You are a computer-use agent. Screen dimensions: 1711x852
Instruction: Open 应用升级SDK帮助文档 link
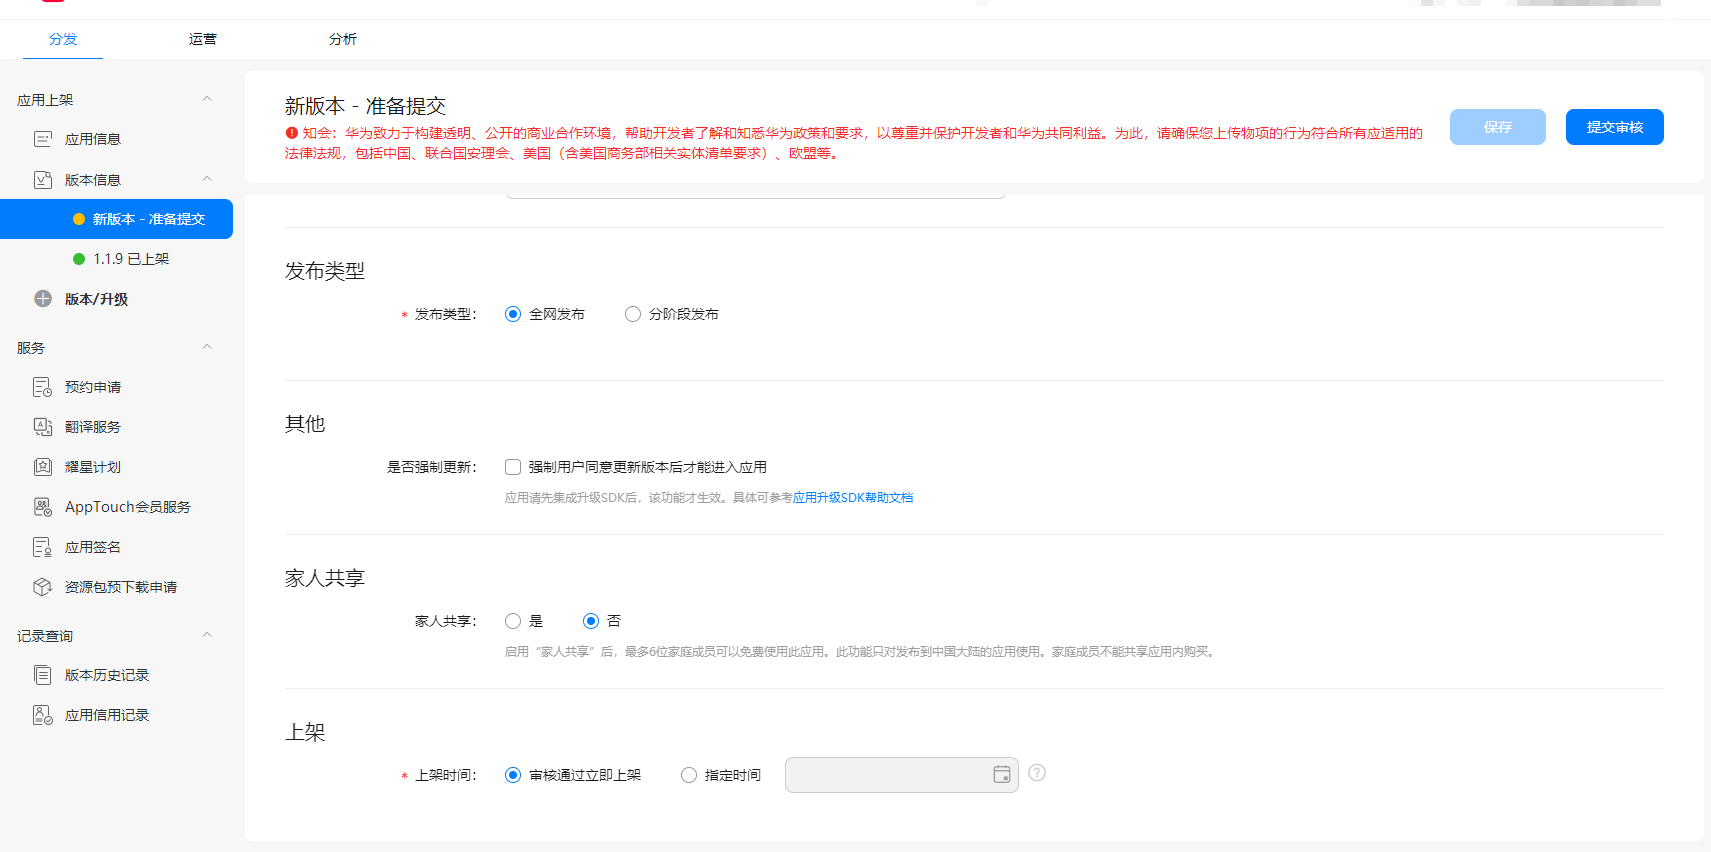point(853,498)
